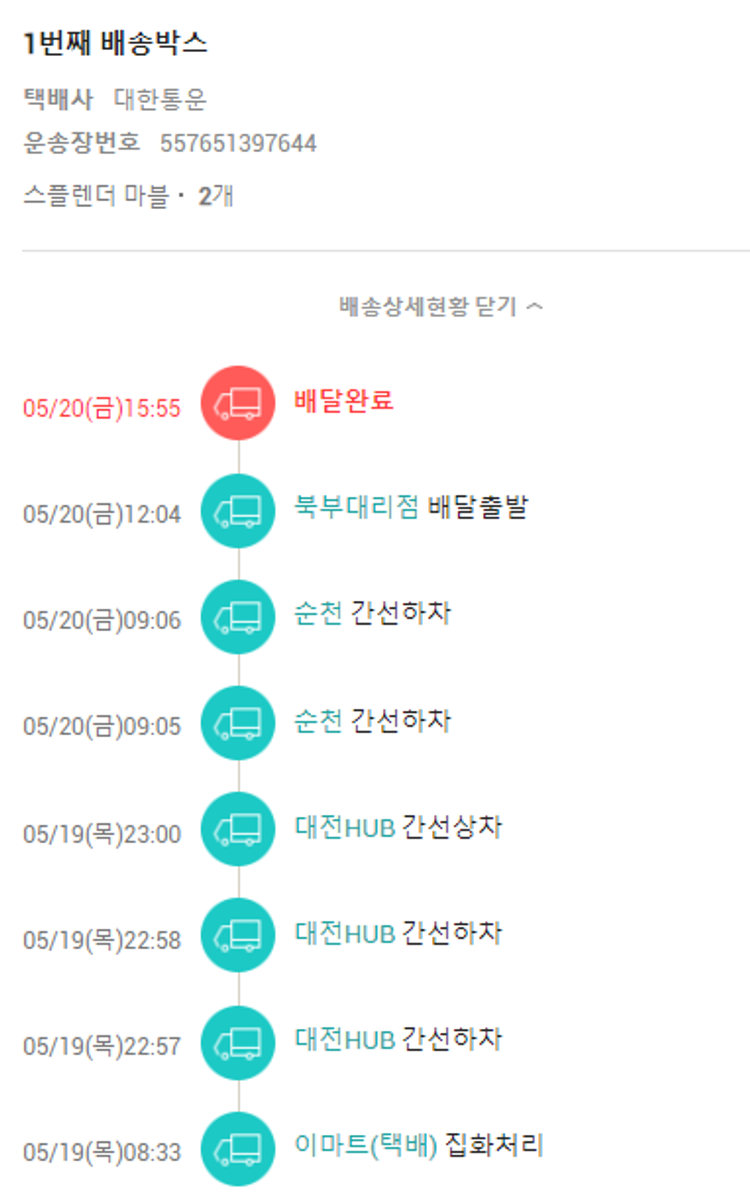Click the 배달완료 status text
This screenshot has height=1198, width=750.
(344, 401)
